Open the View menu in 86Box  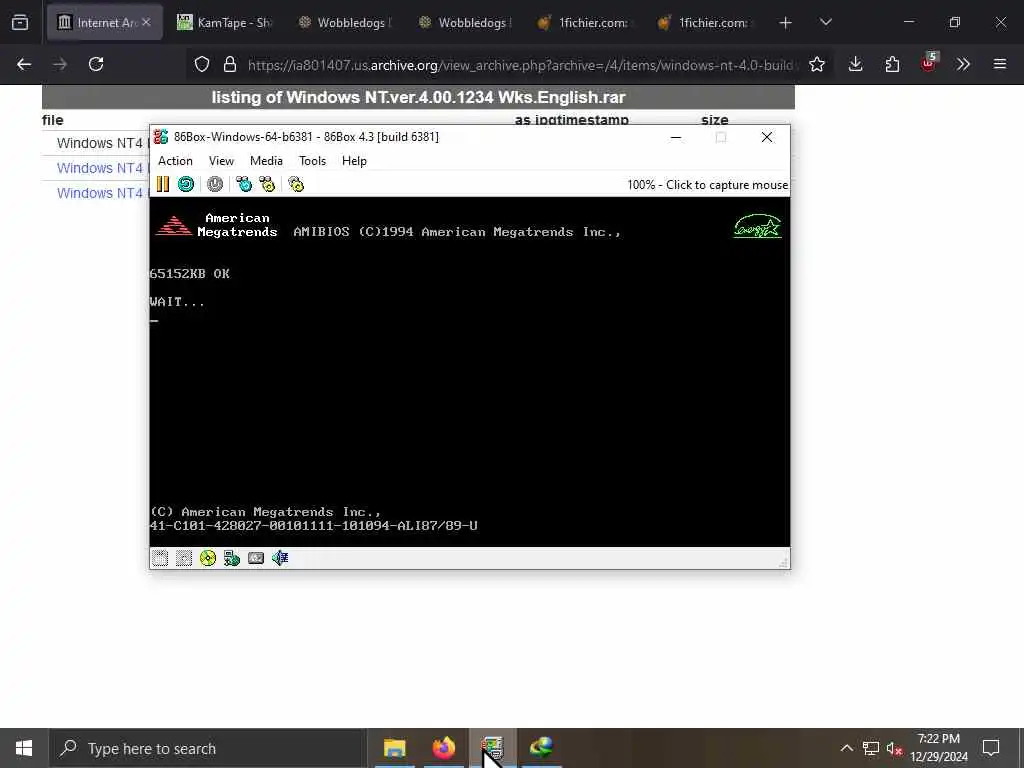(x=221, y=161)
